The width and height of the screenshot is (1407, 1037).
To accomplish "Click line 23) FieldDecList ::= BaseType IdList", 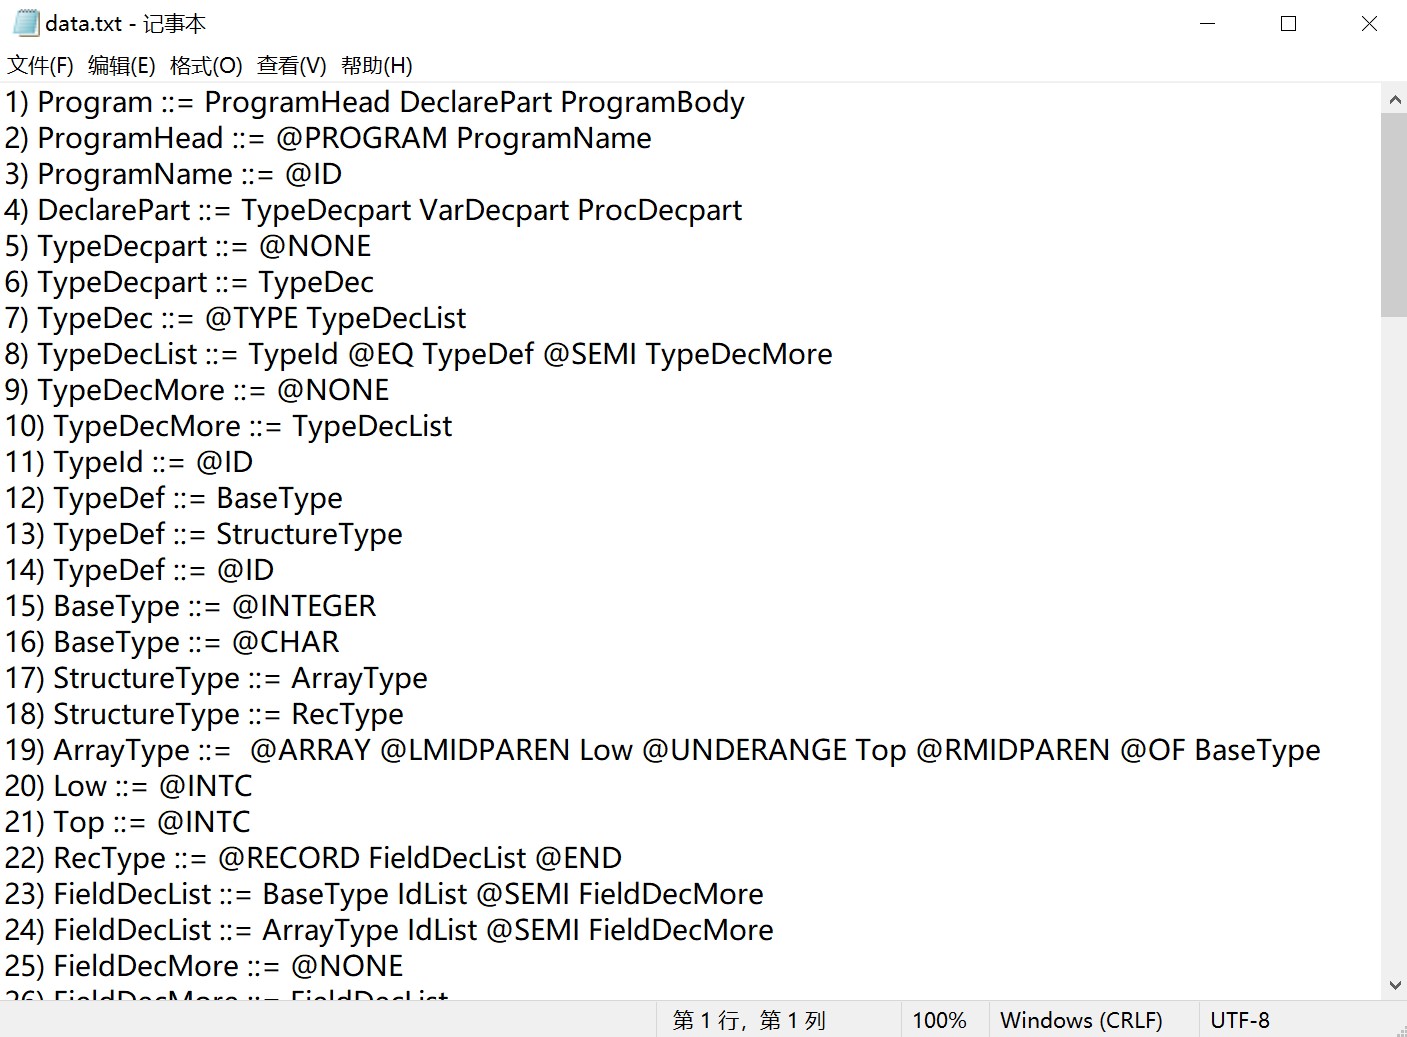I will pyautogui.click(x=384, y=894).
